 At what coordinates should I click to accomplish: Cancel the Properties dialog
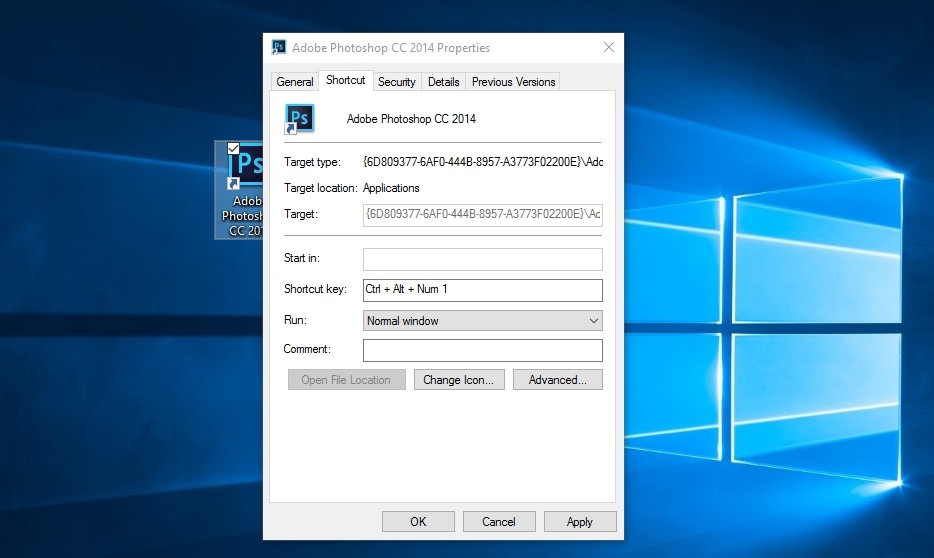pos(499,522)
